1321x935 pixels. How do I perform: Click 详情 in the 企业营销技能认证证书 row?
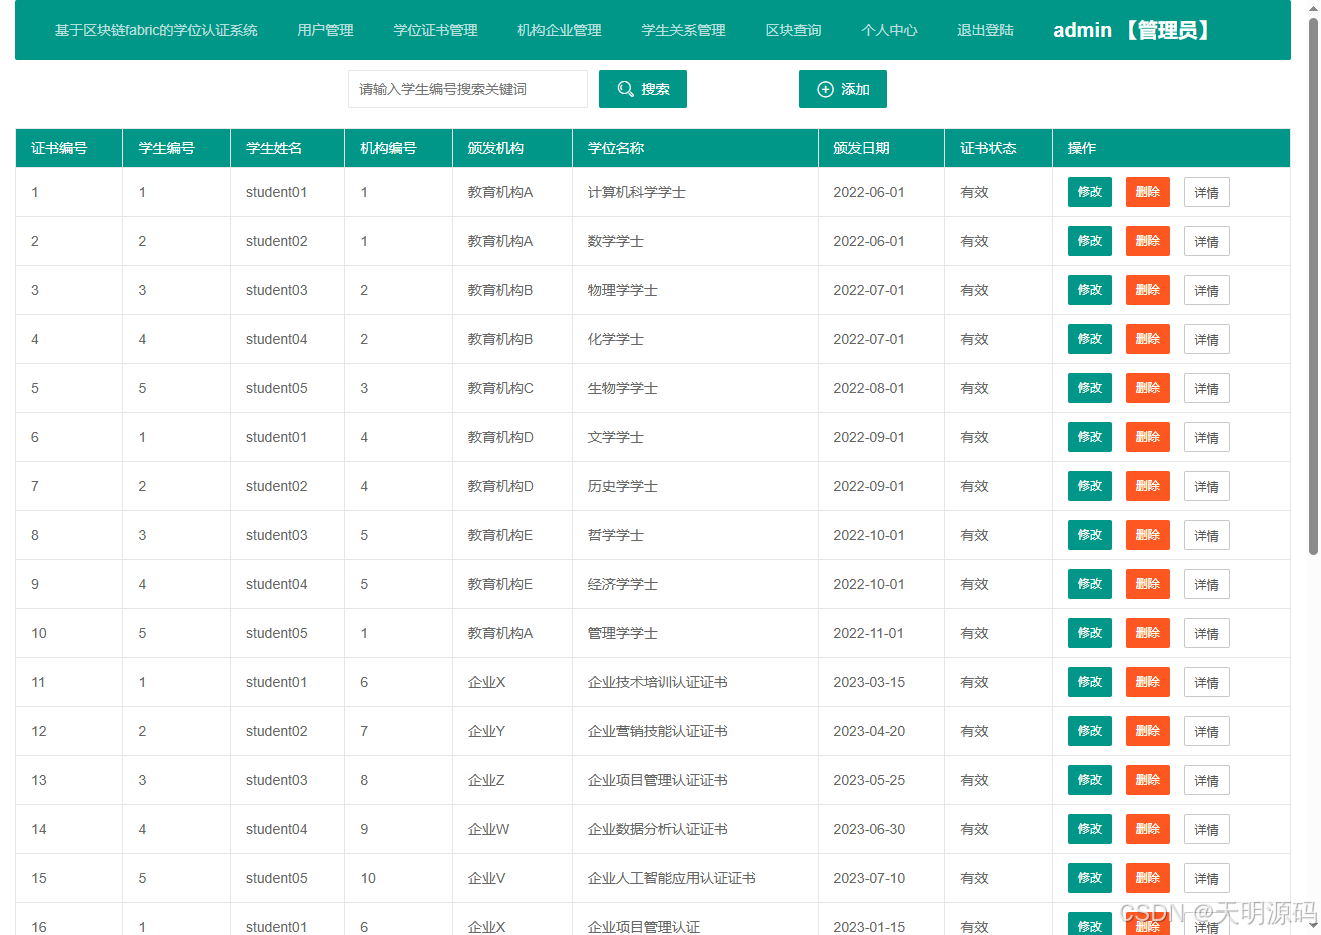1207,731
